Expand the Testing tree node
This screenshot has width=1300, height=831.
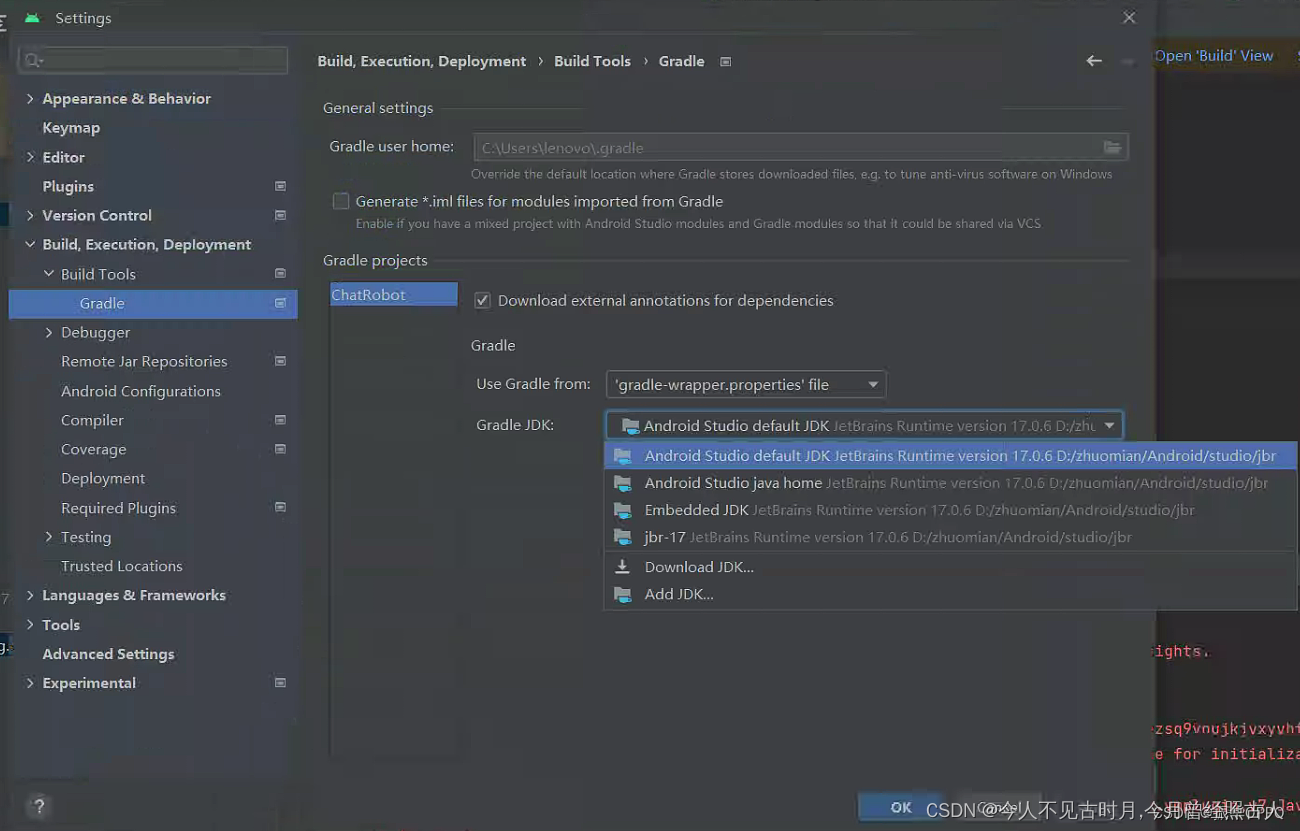pyautogui.click(x=49, y=537)
